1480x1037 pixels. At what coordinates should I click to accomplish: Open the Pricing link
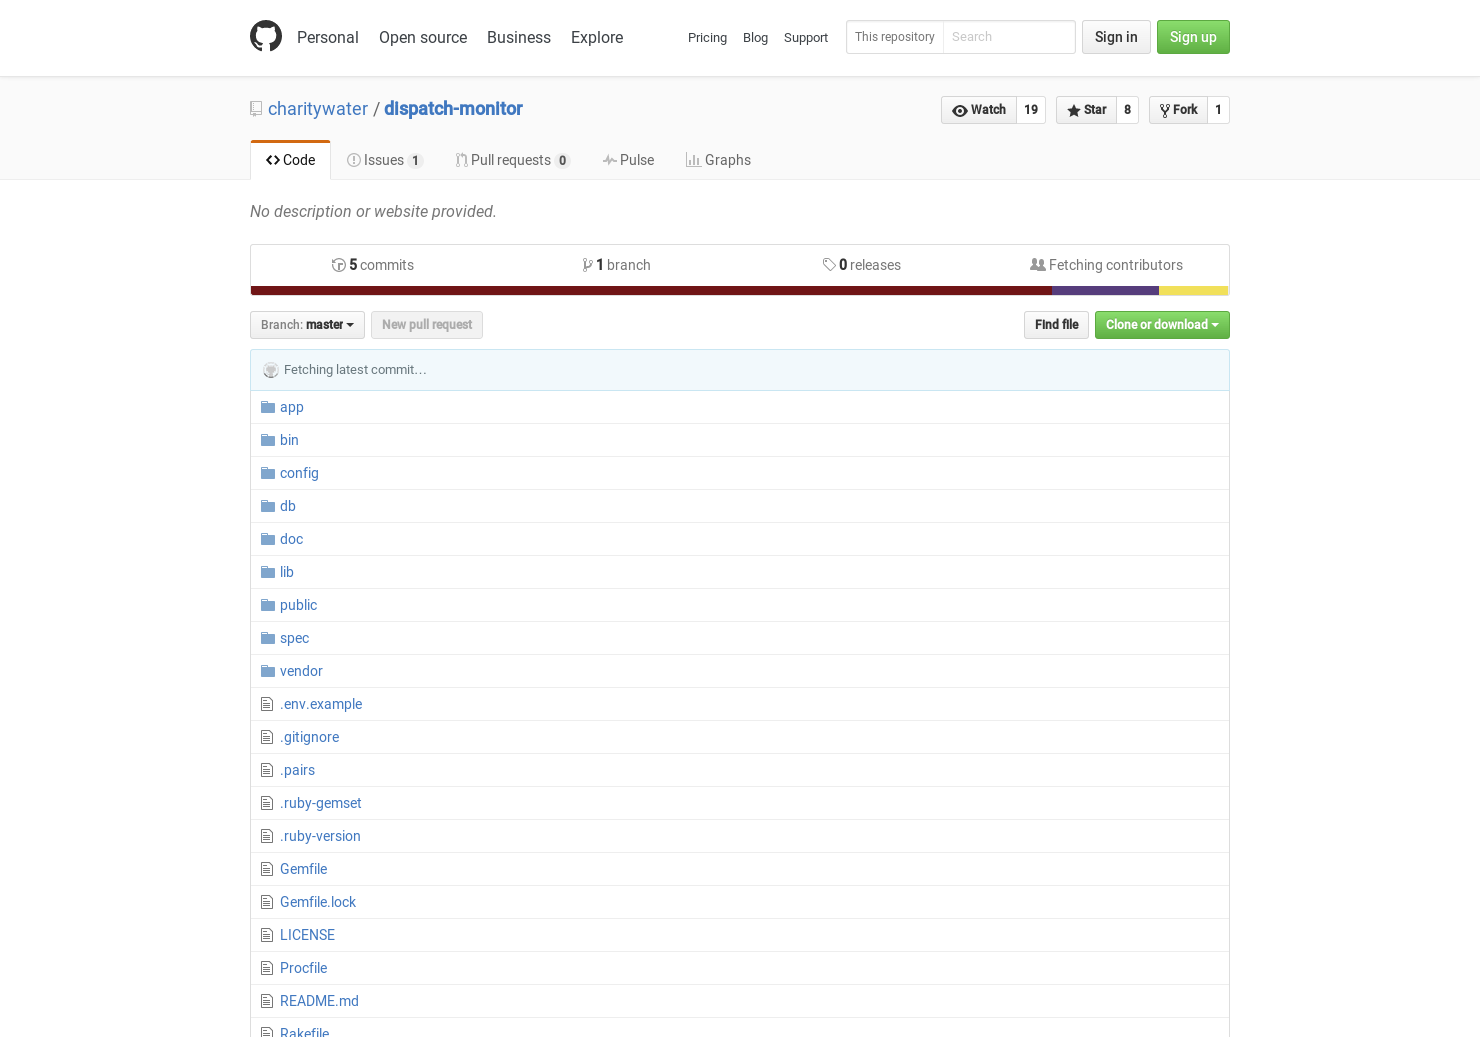(x=707, y=38)
